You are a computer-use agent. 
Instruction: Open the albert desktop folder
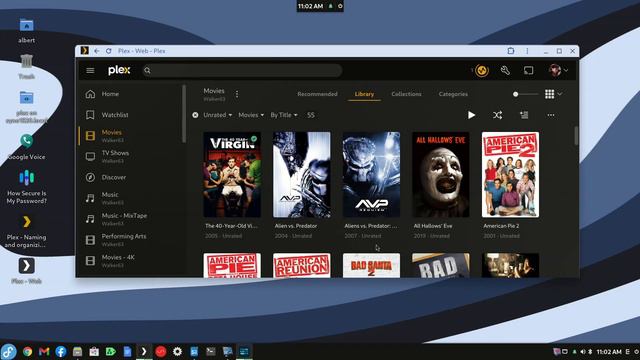[27, 30]
